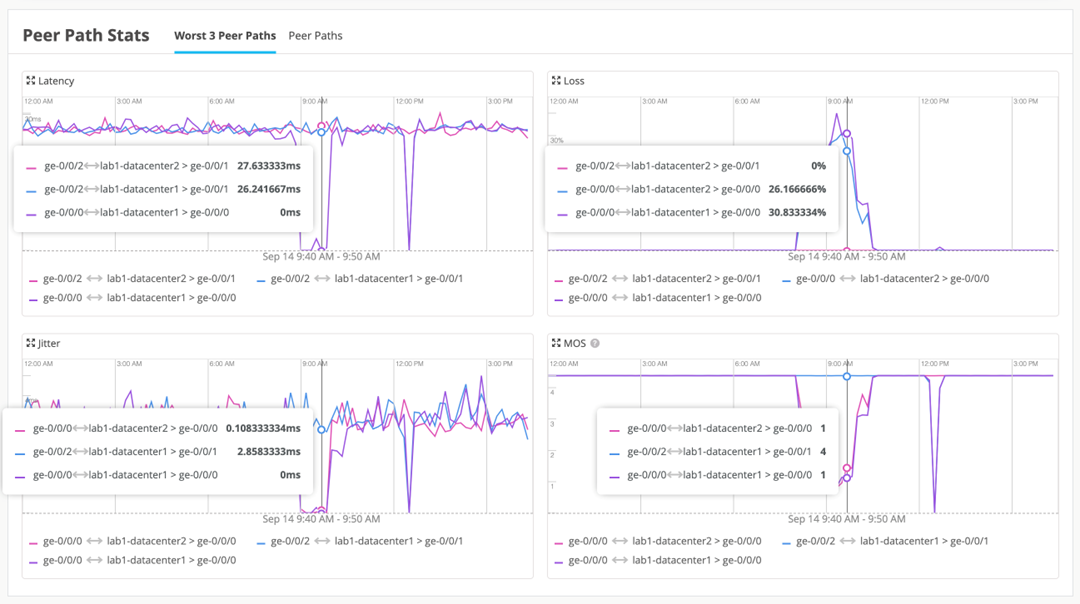Click the blue data point on the MOS chart
The height and width of the screenshot is (604, 1080).
847,376
